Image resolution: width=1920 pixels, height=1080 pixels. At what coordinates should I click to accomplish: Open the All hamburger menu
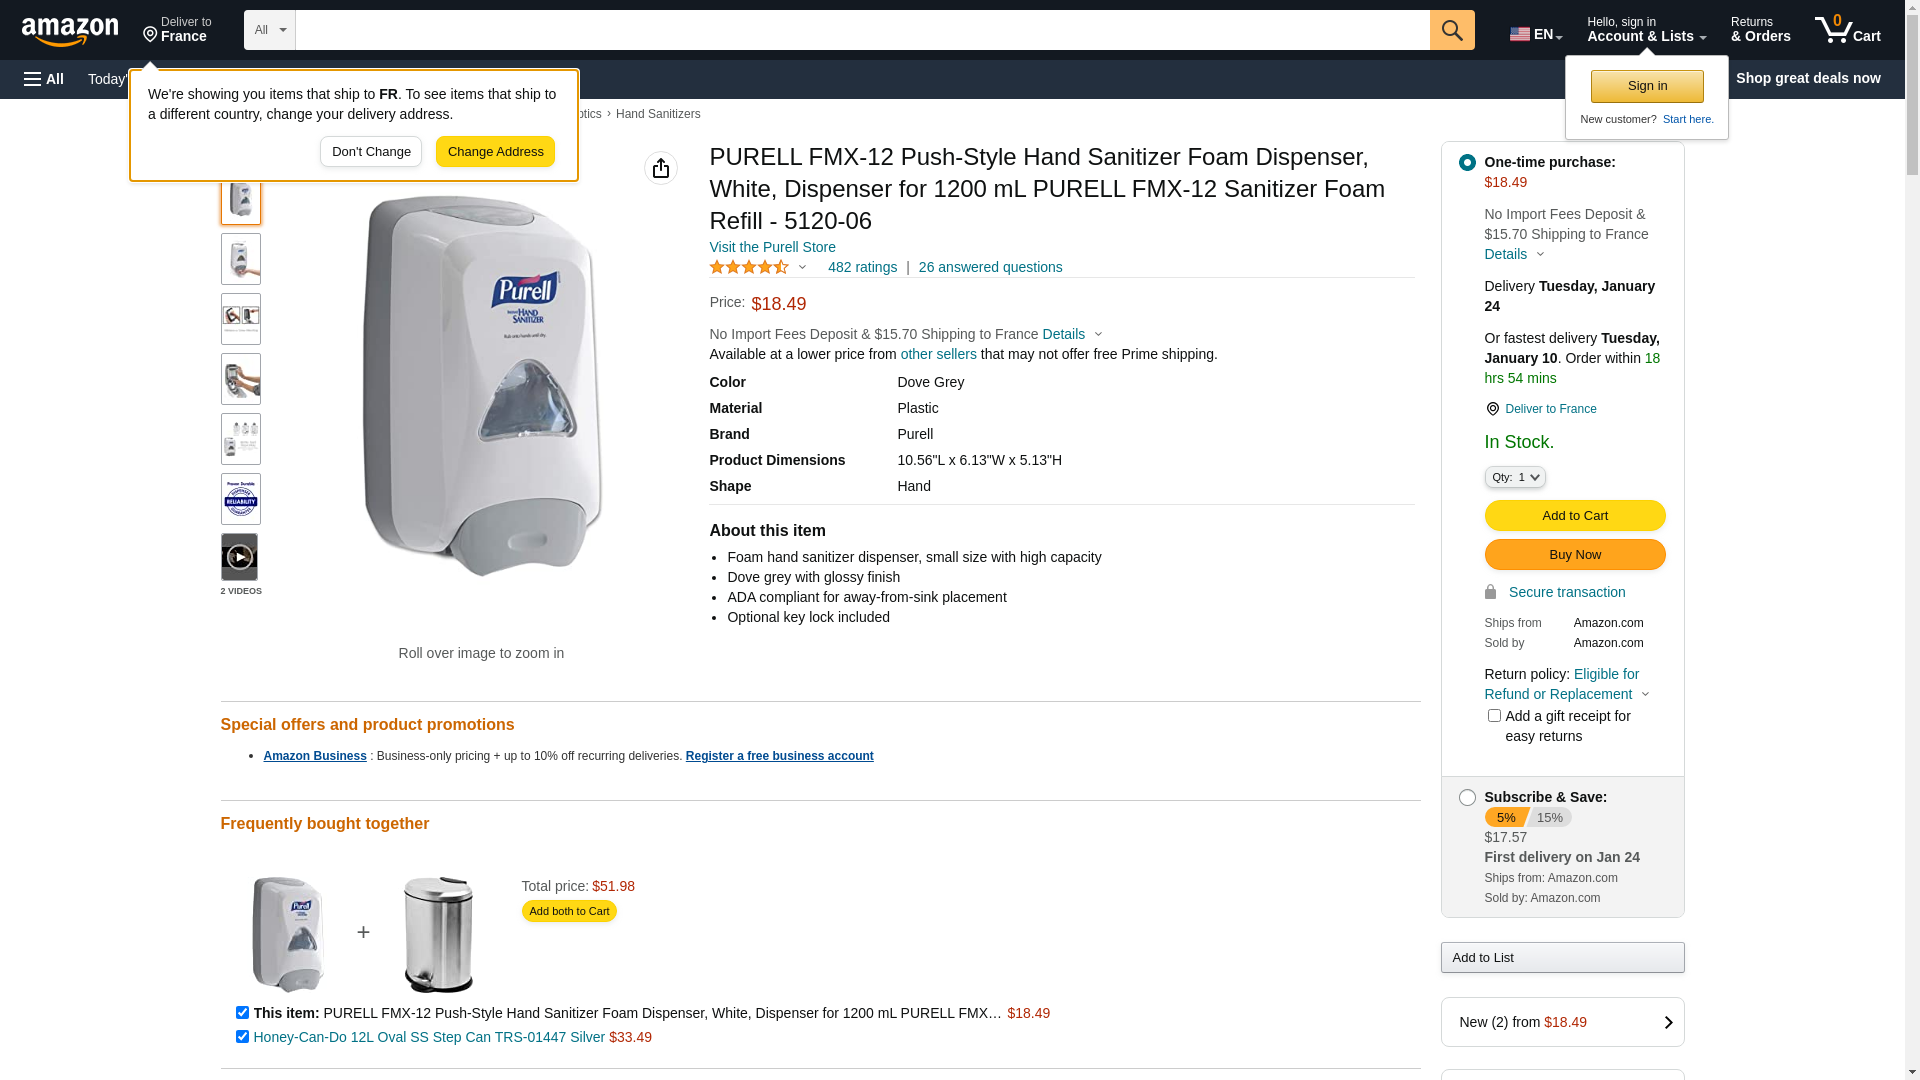(x=44, y=79)
